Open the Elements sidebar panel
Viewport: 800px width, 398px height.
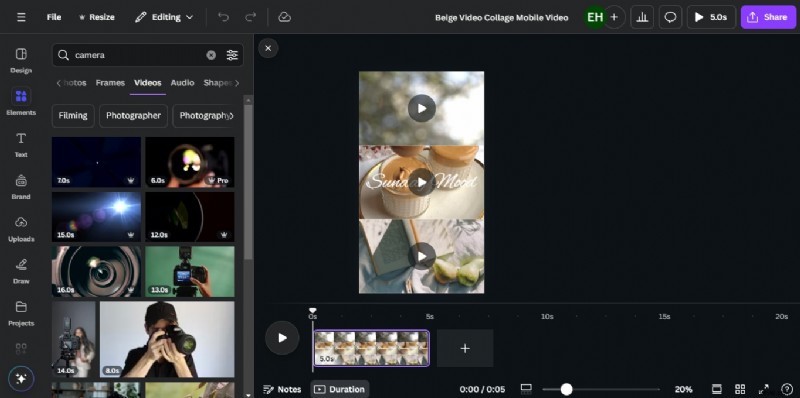tap(21, 102)
